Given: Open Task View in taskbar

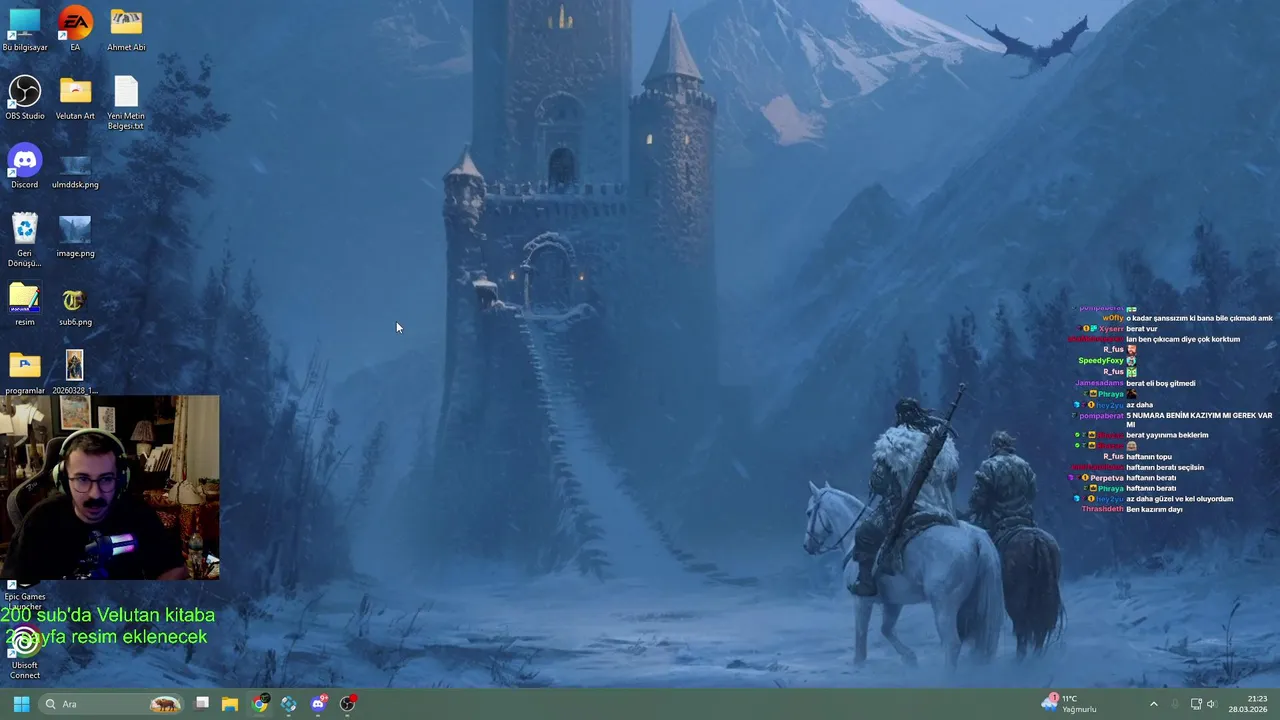Looking at the screenshot, I should [201, 704].
